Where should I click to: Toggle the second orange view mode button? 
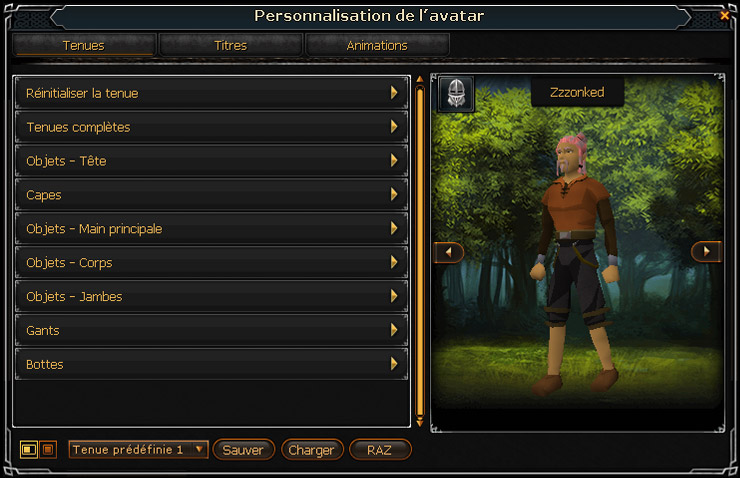click(48, 450)
